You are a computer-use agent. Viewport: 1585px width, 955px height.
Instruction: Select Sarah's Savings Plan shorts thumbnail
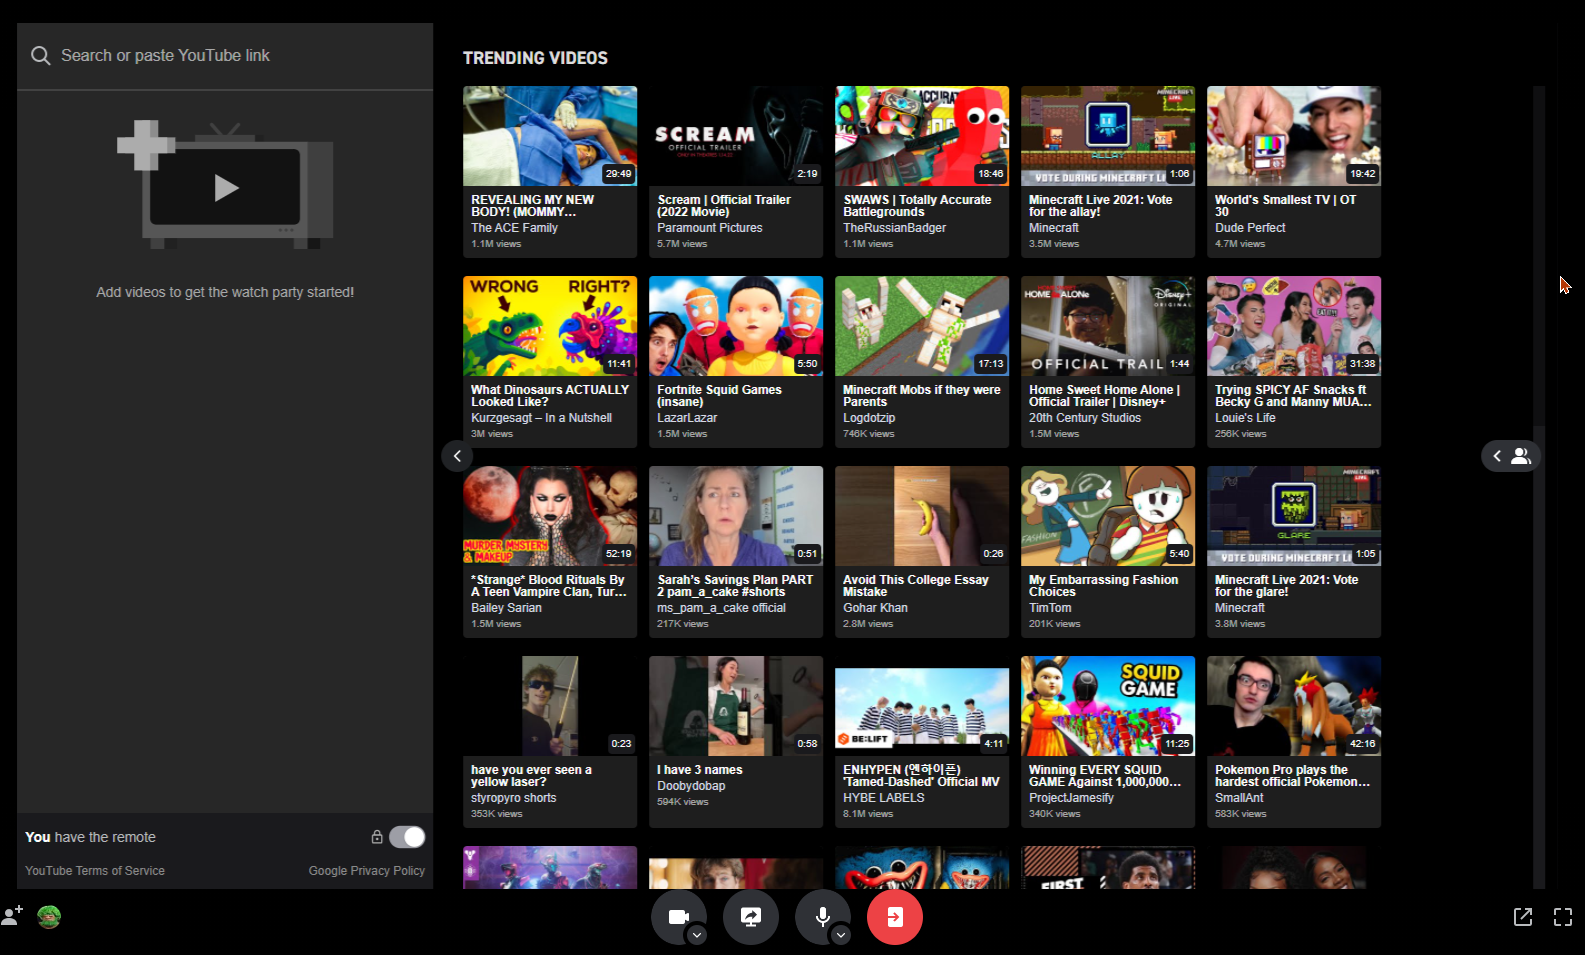[736, 516]
